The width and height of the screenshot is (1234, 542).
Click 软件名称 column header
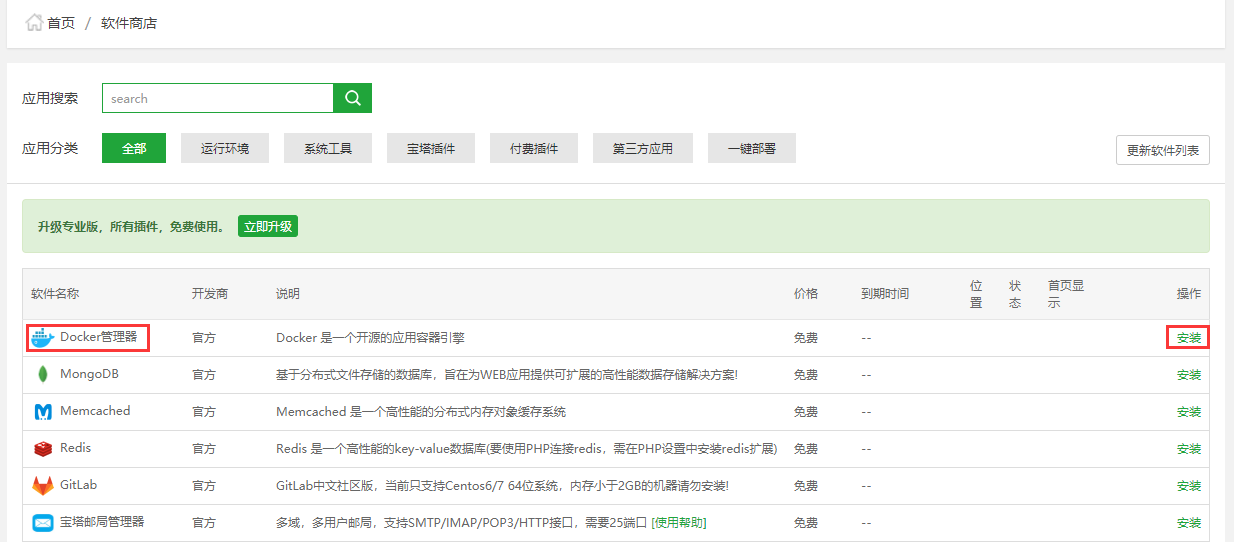tap(55, 294)
